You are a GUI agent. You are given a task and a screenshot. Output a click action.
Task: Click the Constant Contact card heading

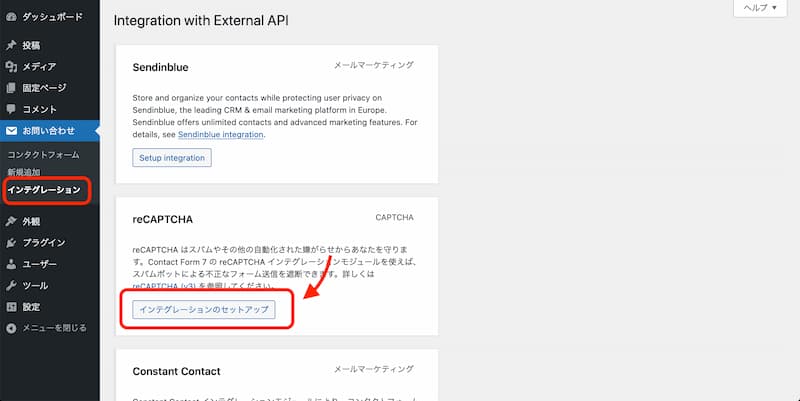point(177,371)
